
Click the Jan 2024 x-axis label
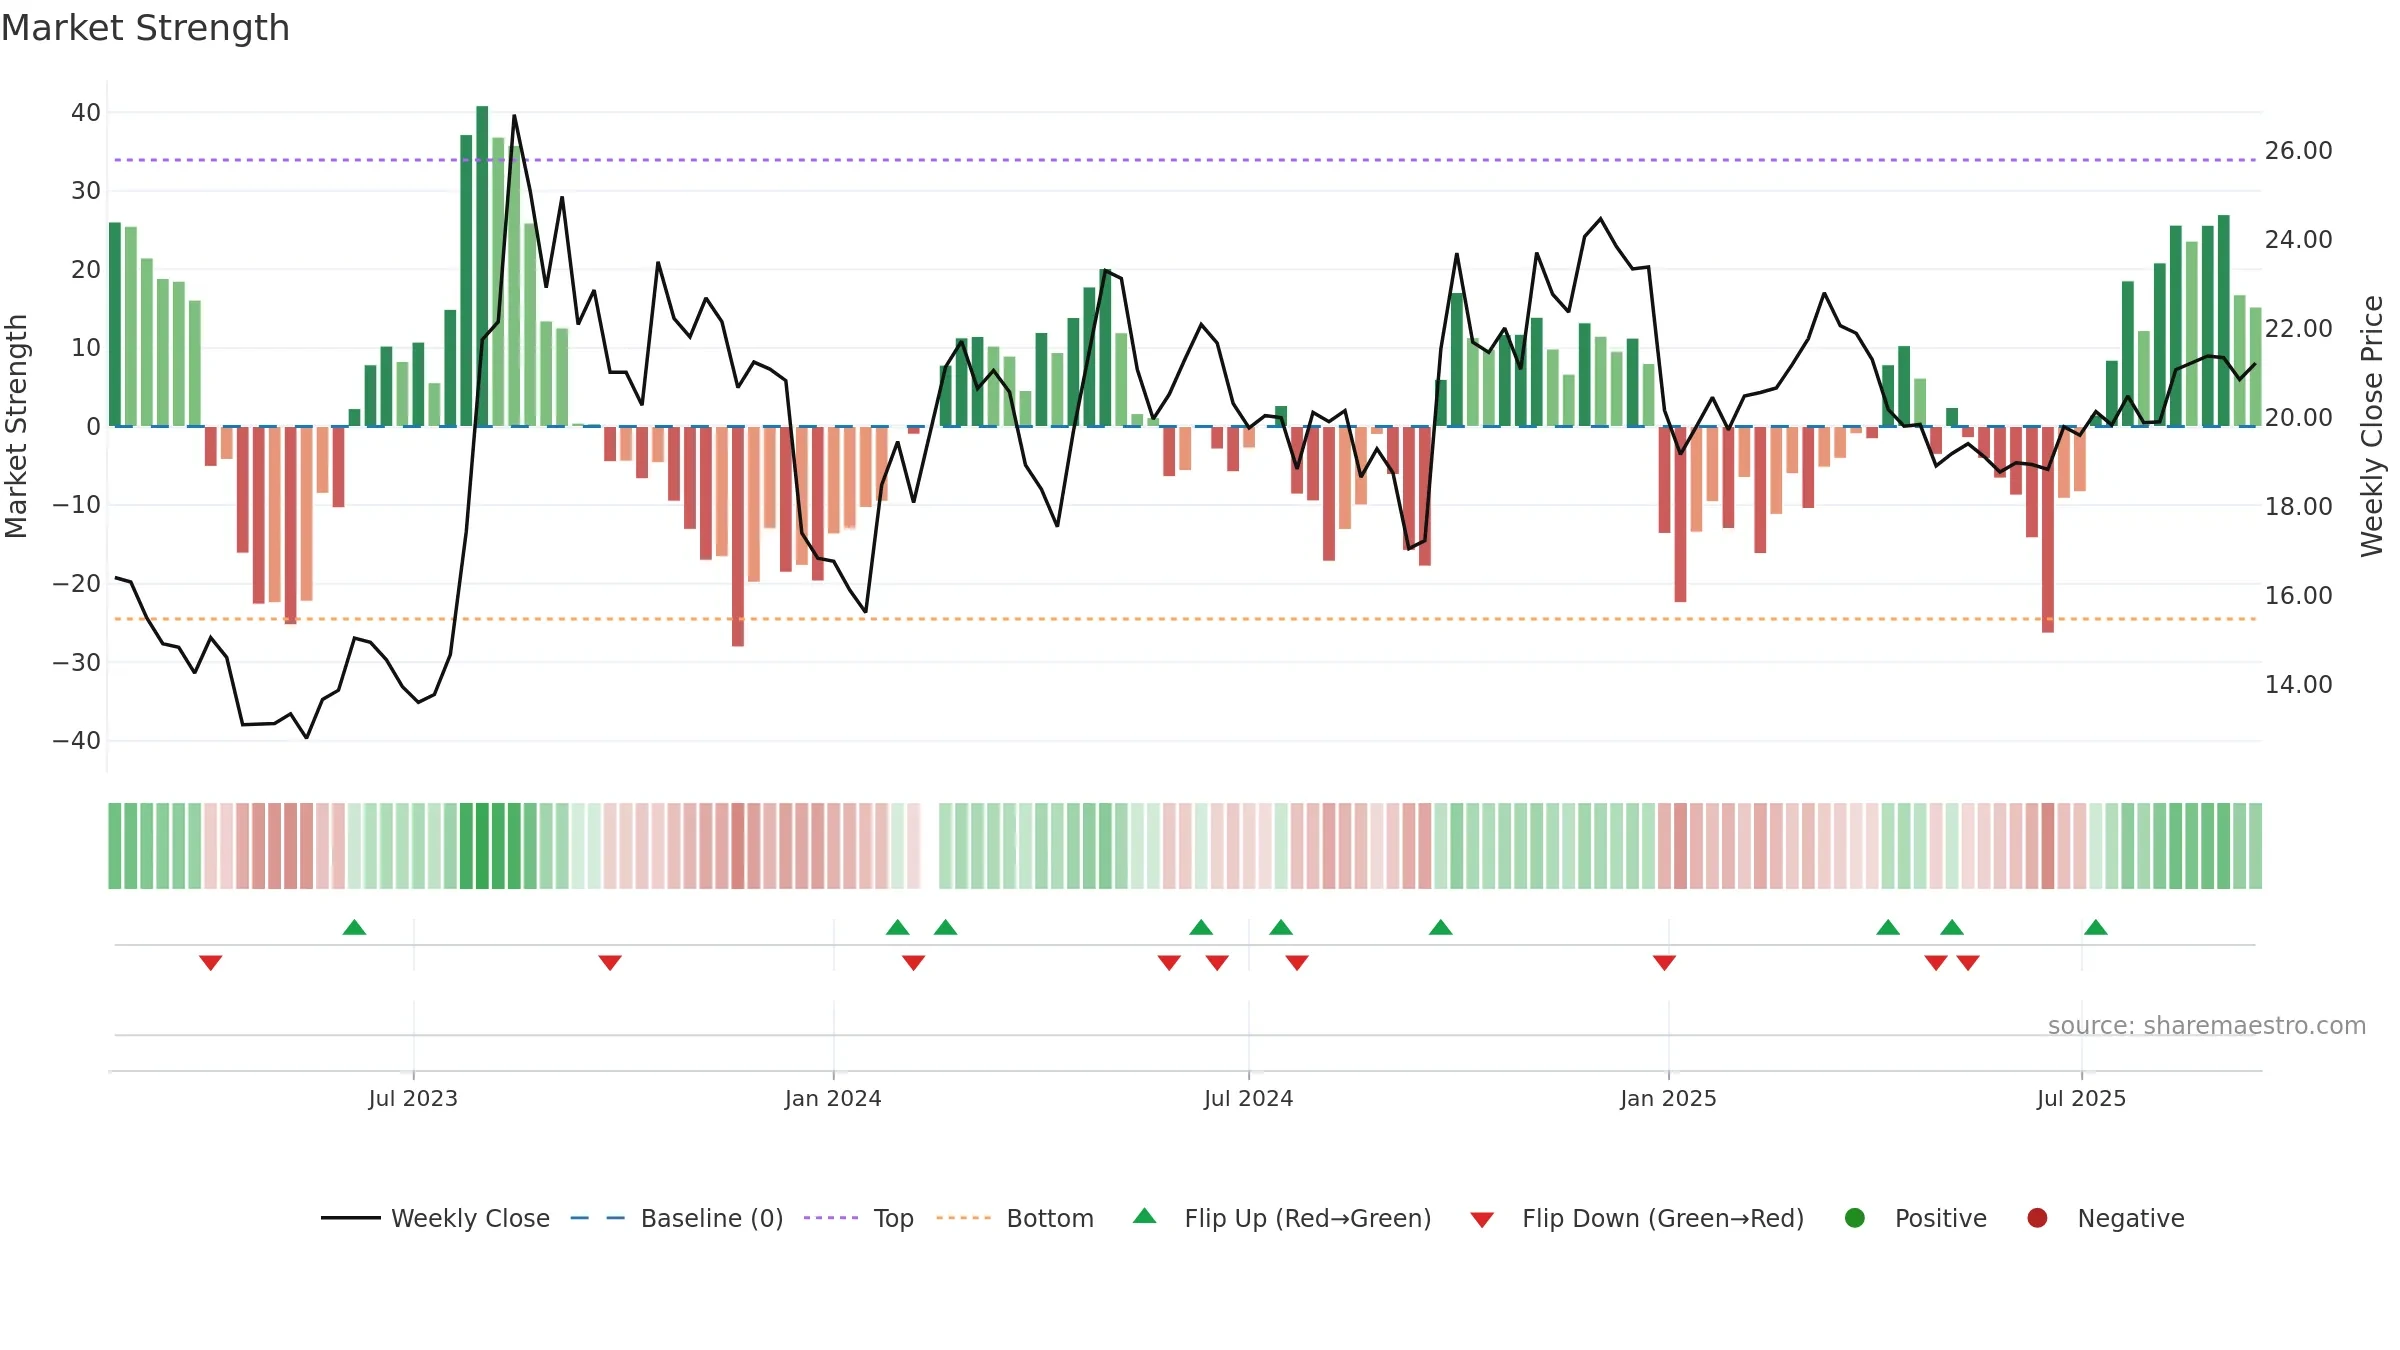(x=833, y=1098)
